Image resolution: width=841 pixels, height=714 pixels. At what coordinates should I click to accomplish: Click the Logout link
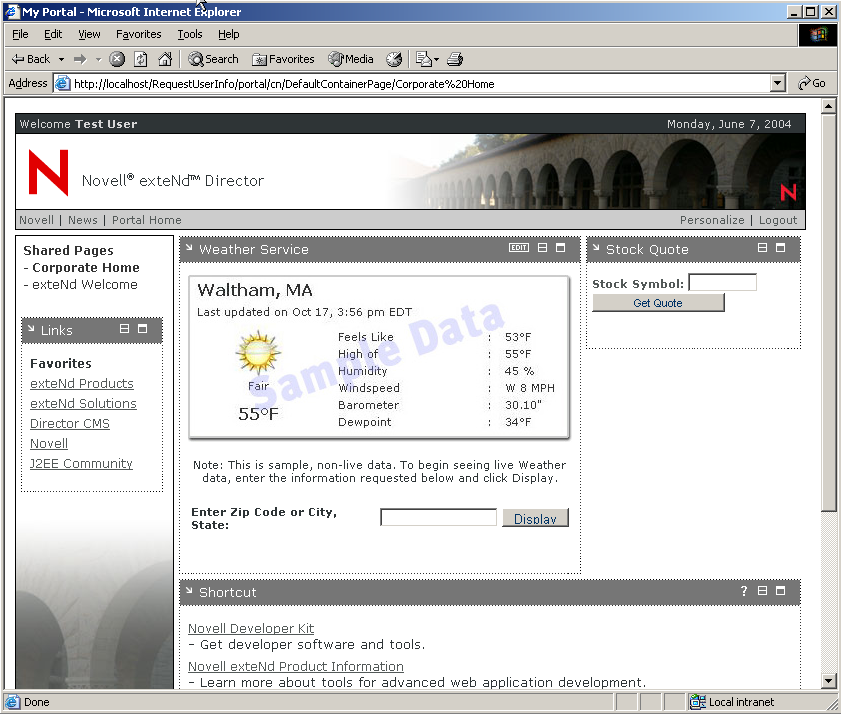[x=778, y=220]
